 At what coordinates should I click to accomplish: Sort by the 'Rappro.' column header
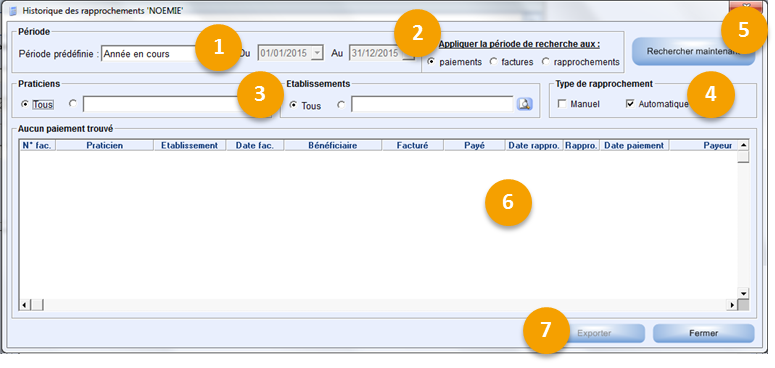point(582,145)
